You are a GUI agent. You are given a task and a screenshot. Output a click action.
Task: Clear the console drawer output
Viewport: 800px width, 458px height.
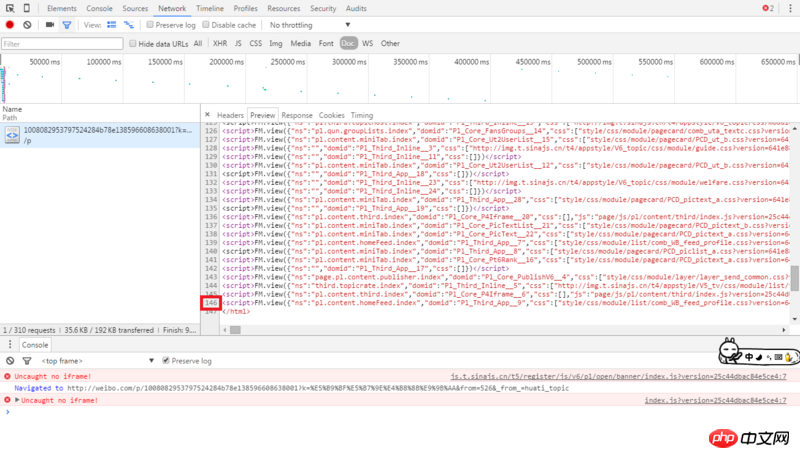tap(10, 360)
